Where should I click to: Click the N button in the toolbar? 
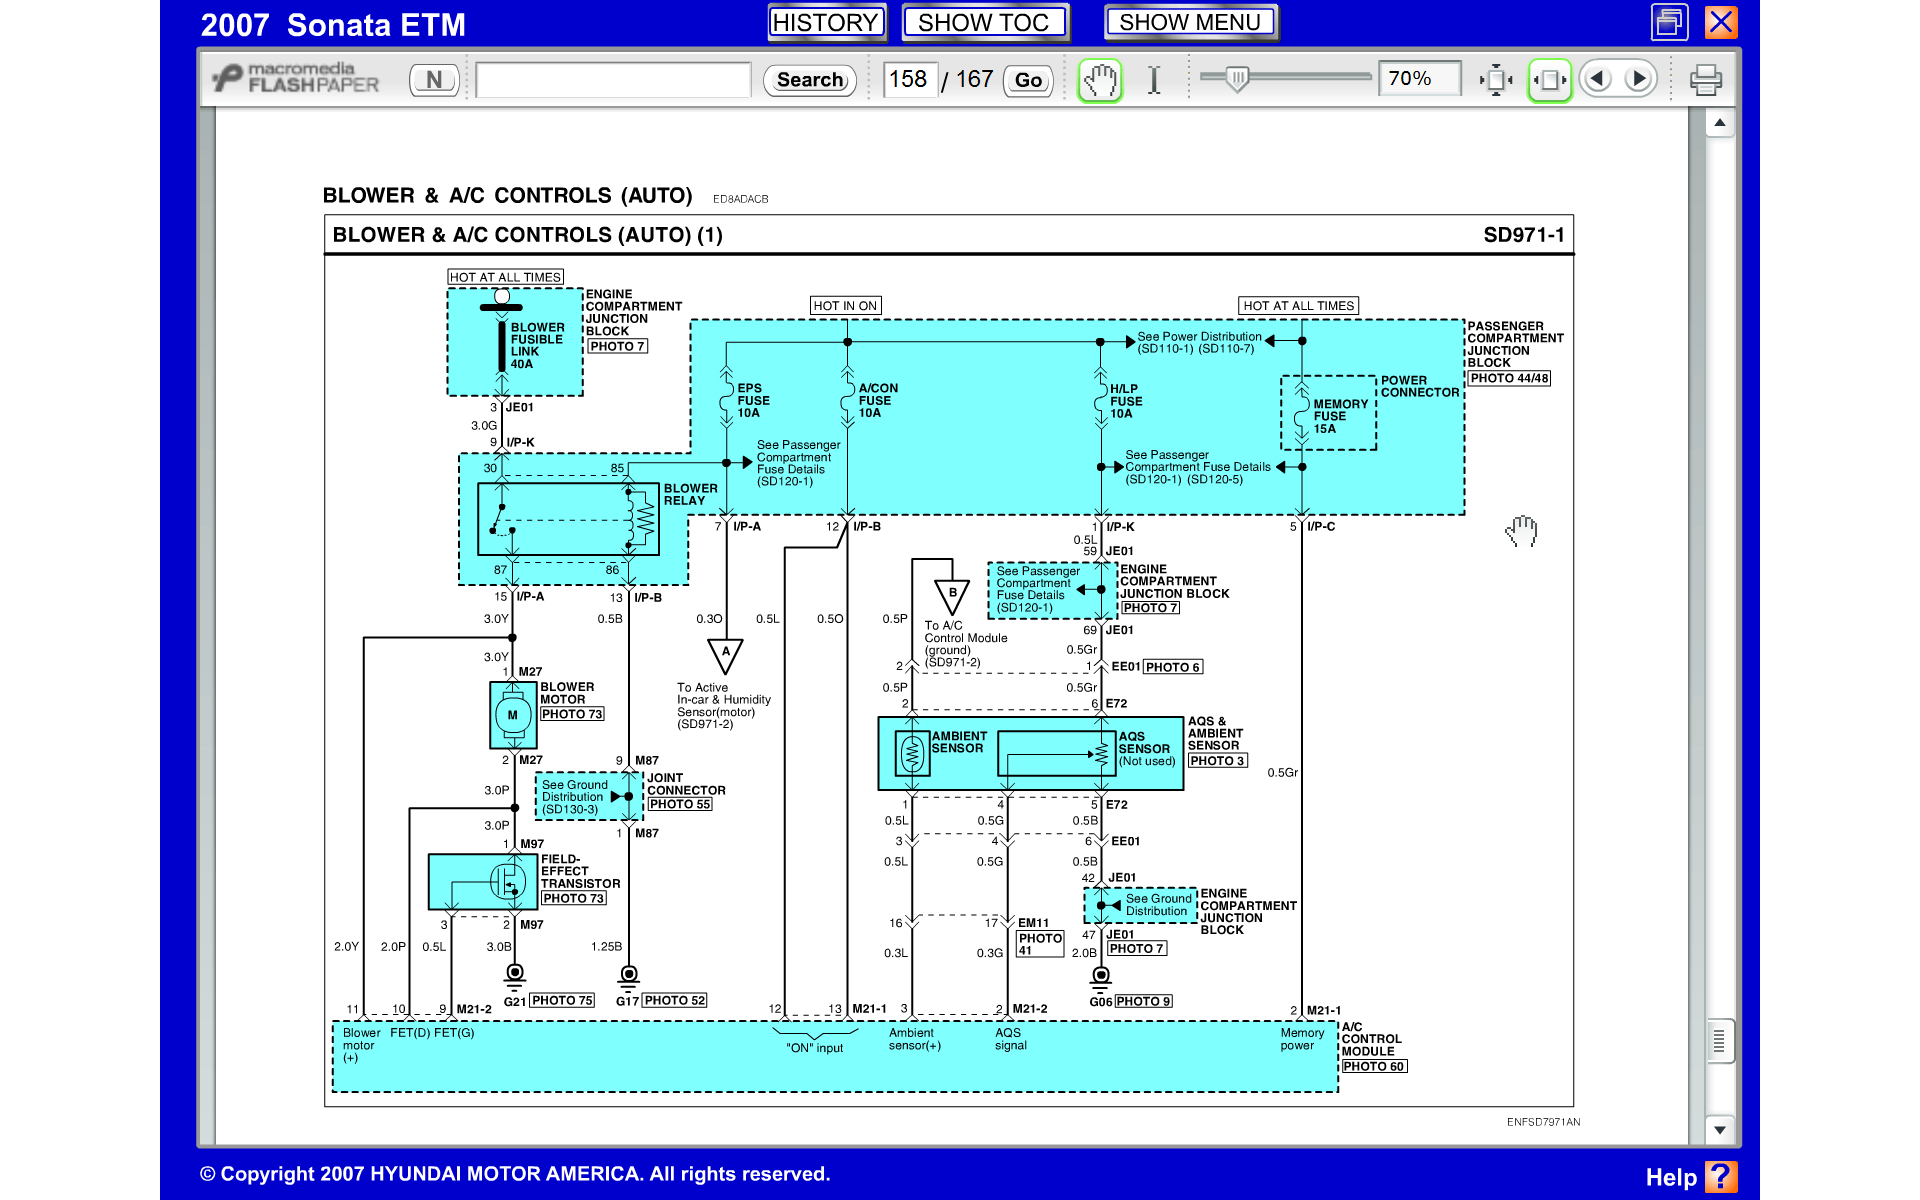click(434, 80)
